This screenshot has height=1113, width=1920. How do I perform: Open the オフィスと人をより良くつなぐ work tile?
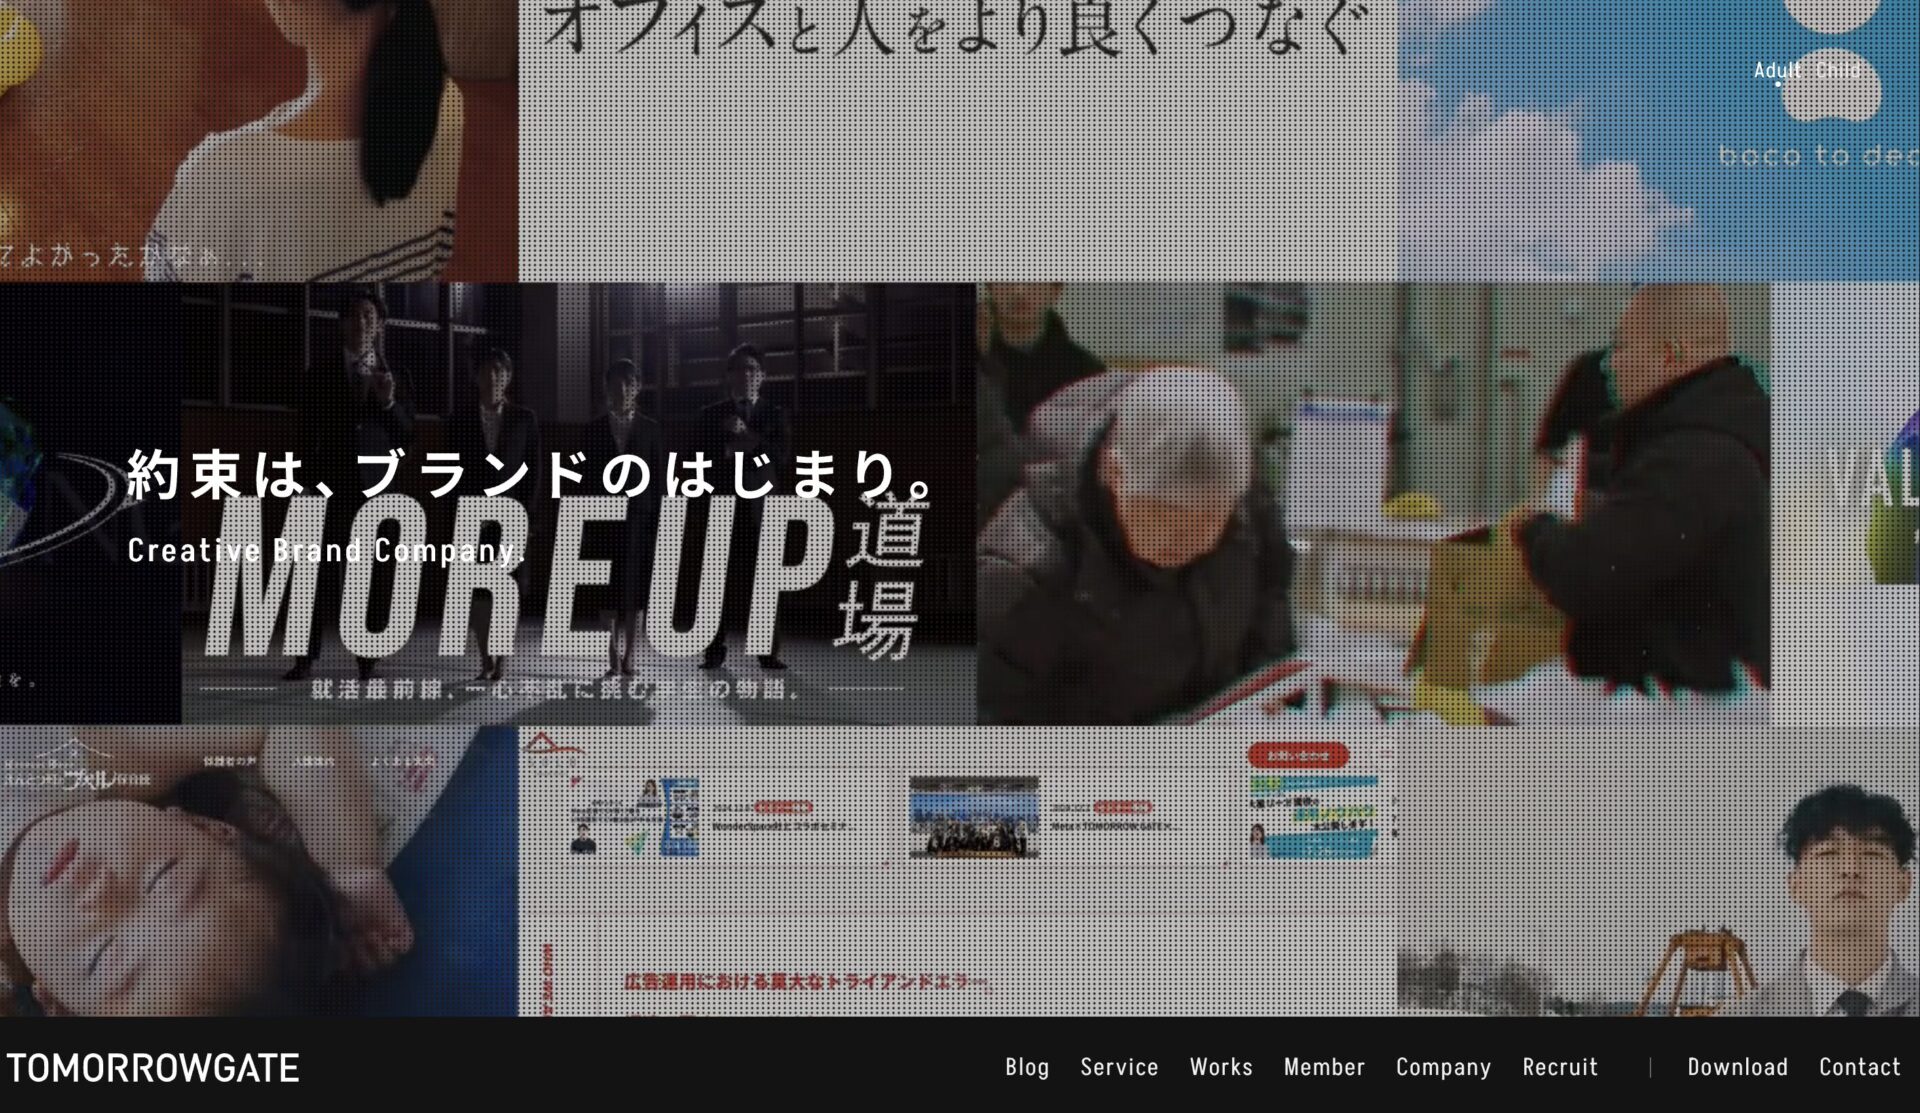958,140
